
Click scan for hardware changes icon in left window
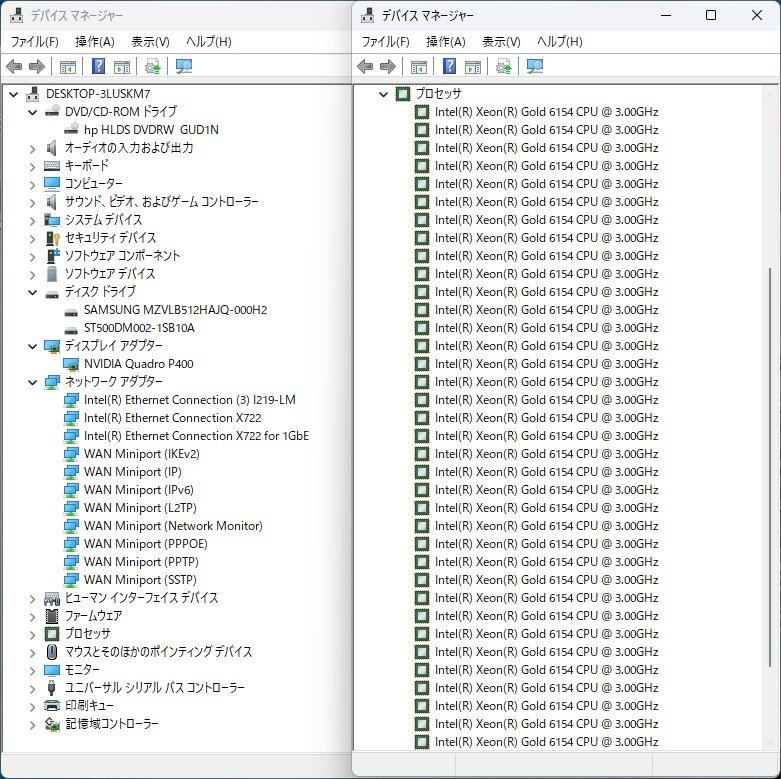pos(183,67)
